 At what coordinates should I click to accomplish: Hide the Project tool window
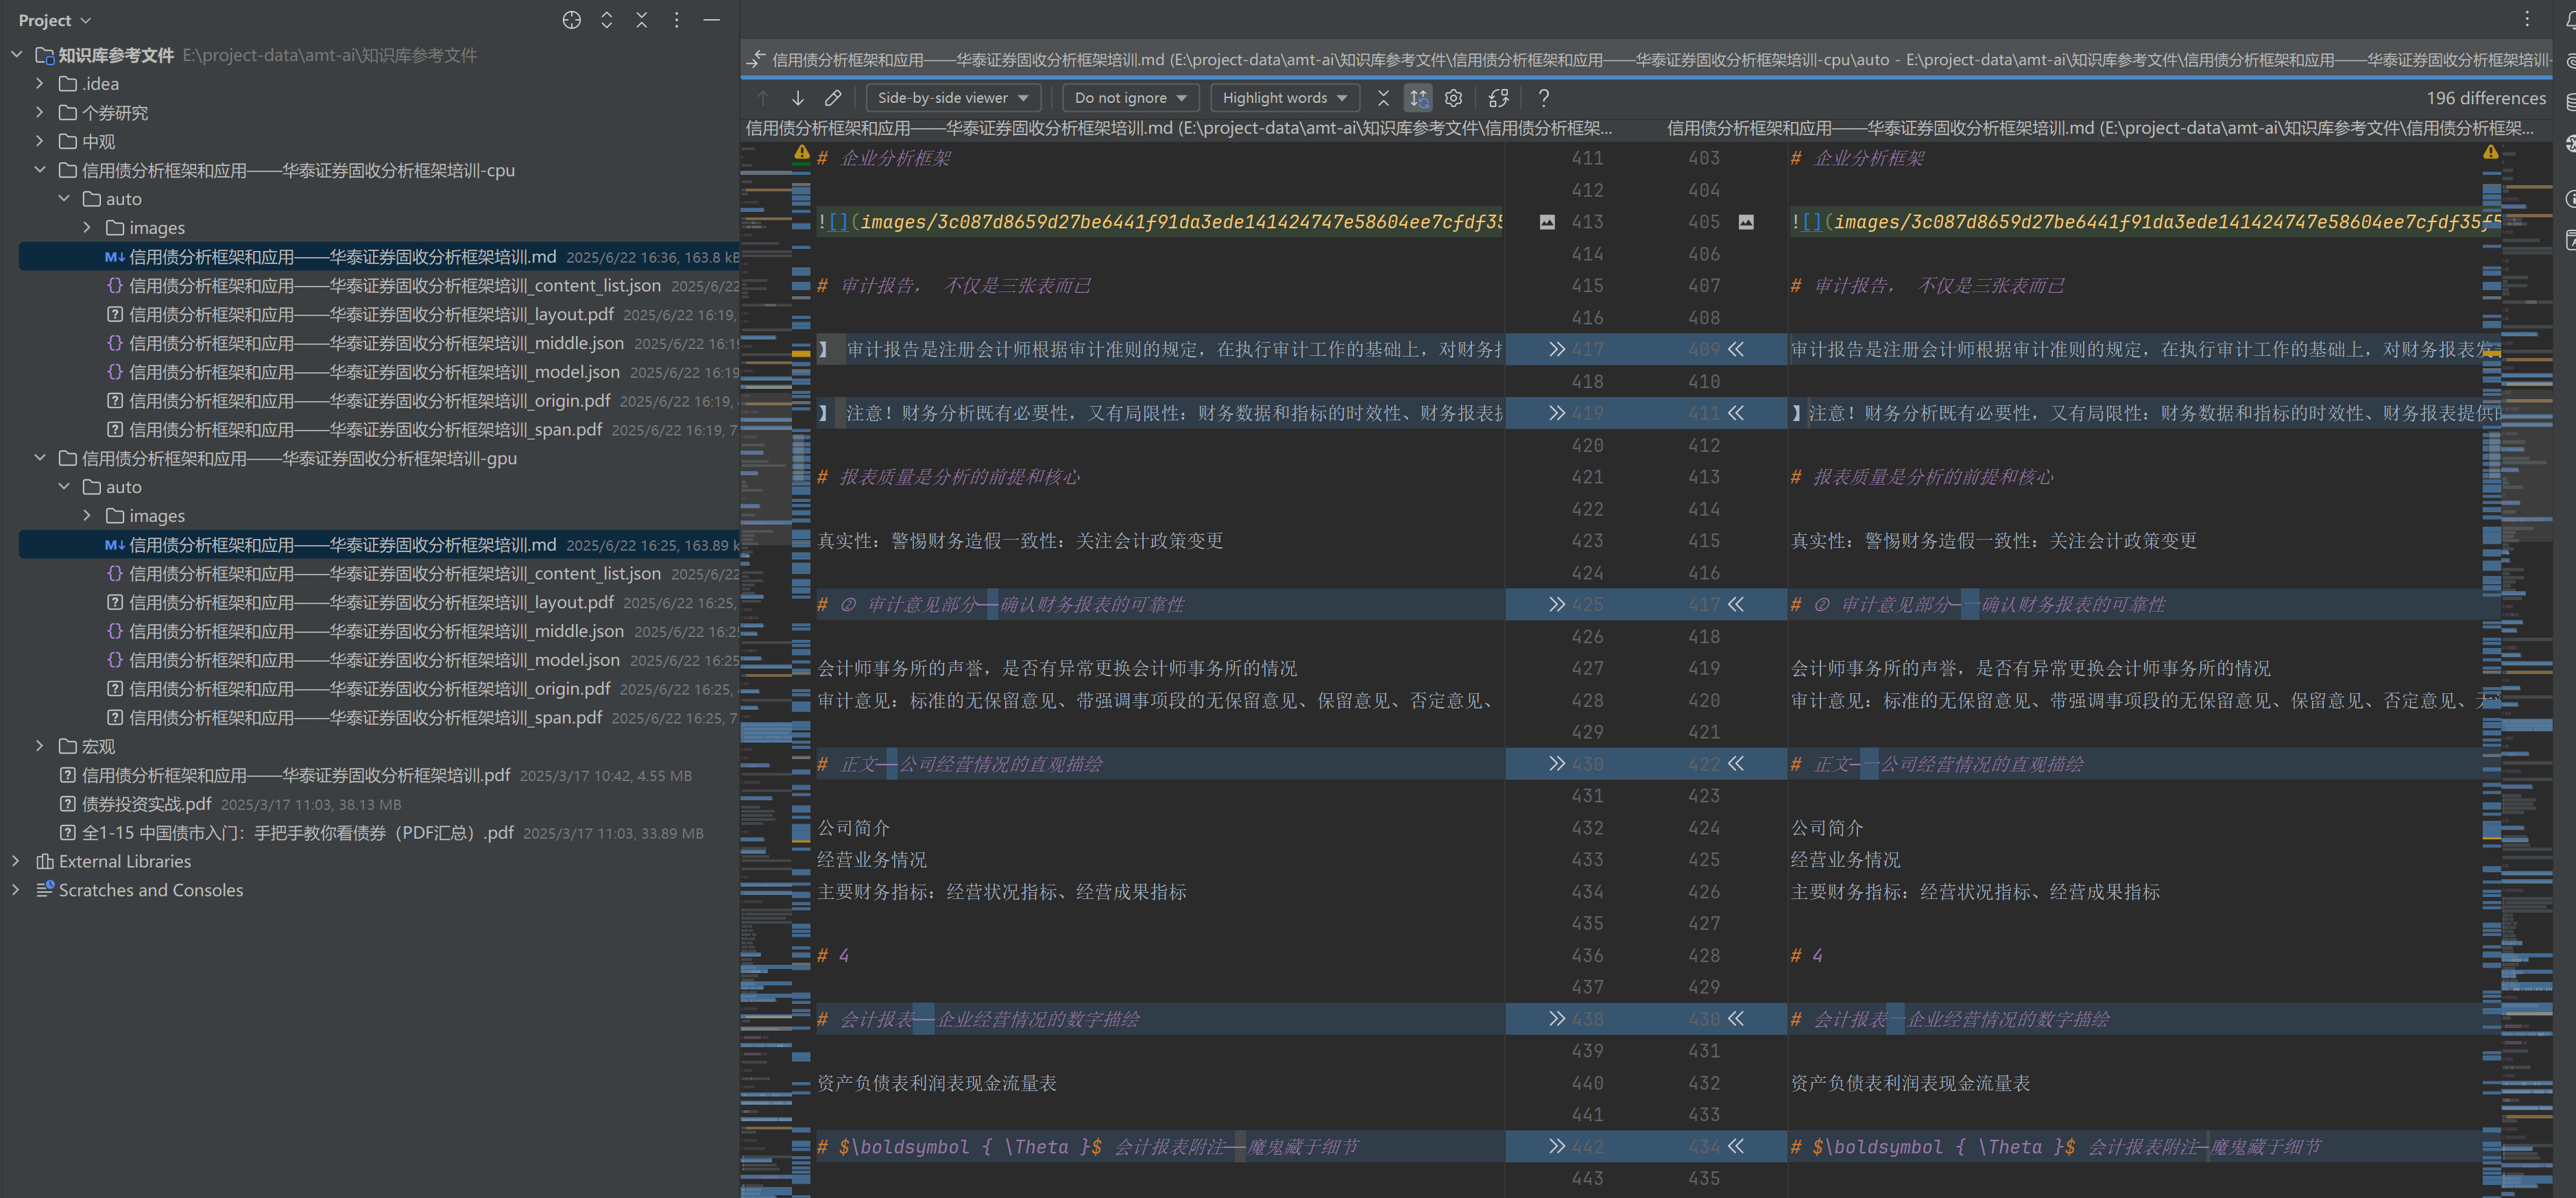click(x=711, y=20)
